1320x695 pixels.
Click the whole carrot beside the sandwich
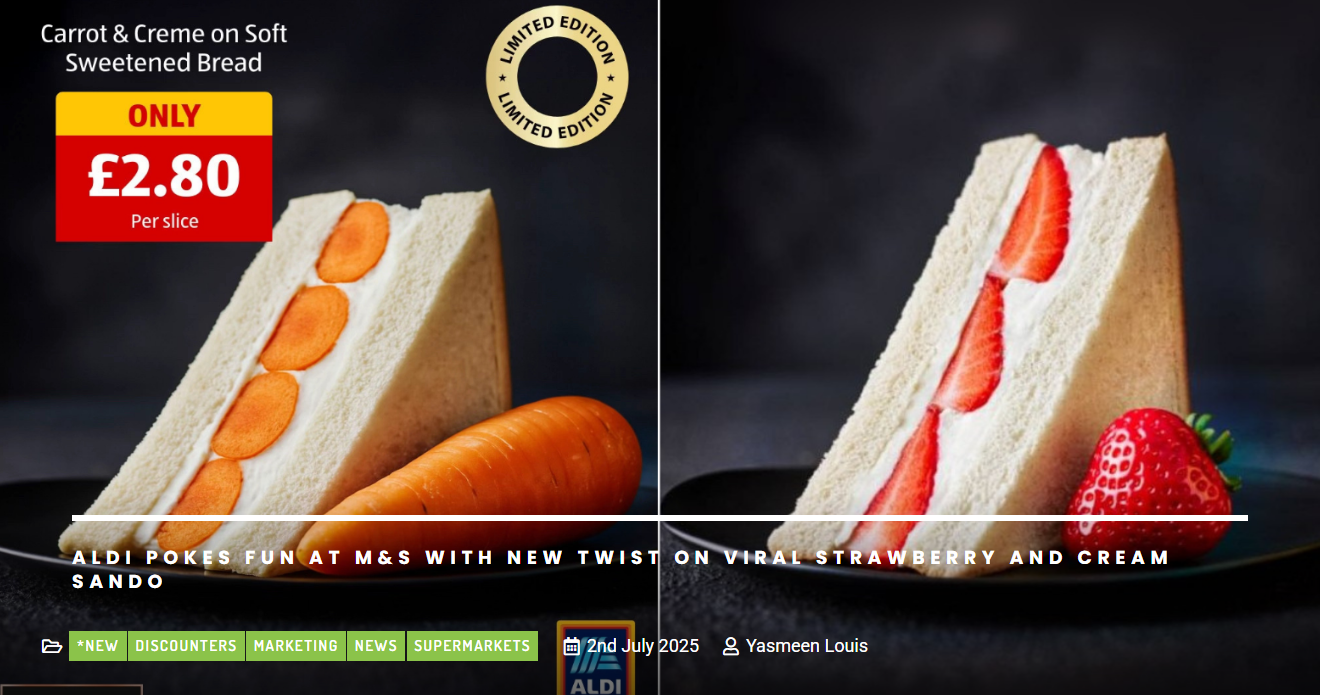pyautogui.click(x=480, y=470)
